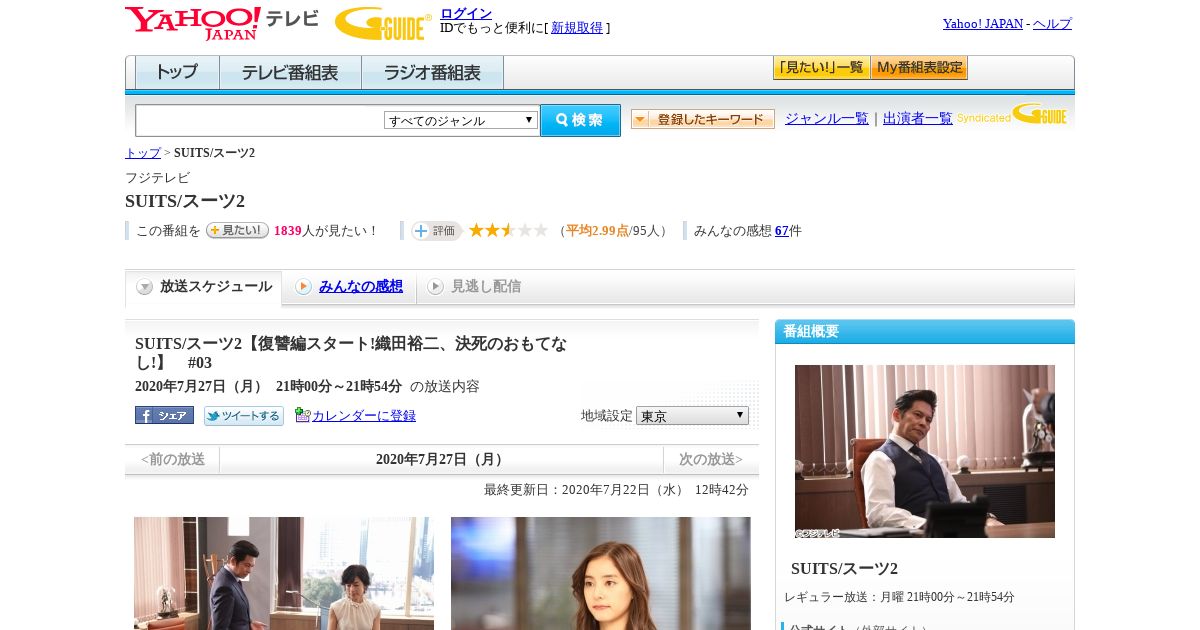Click the G-GUIDE logo in header

383,23
